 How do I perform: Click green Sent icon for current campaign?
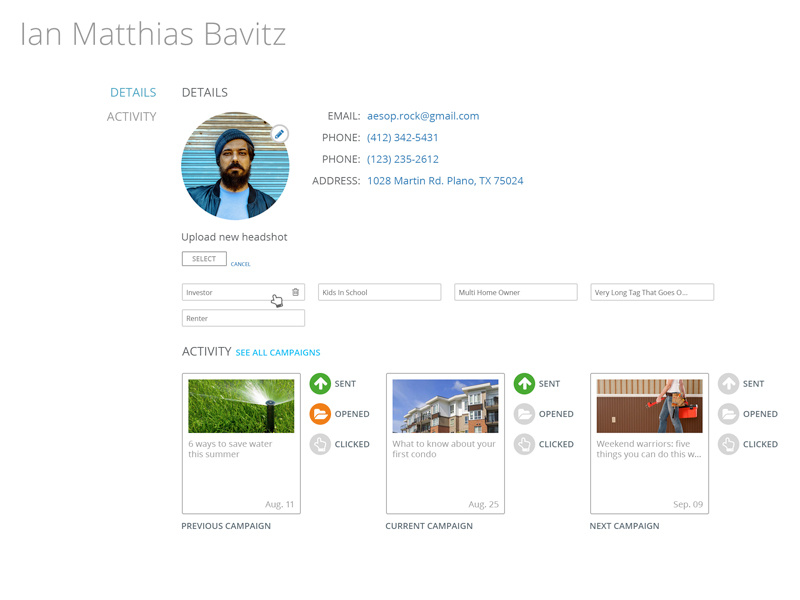(524, 384)
